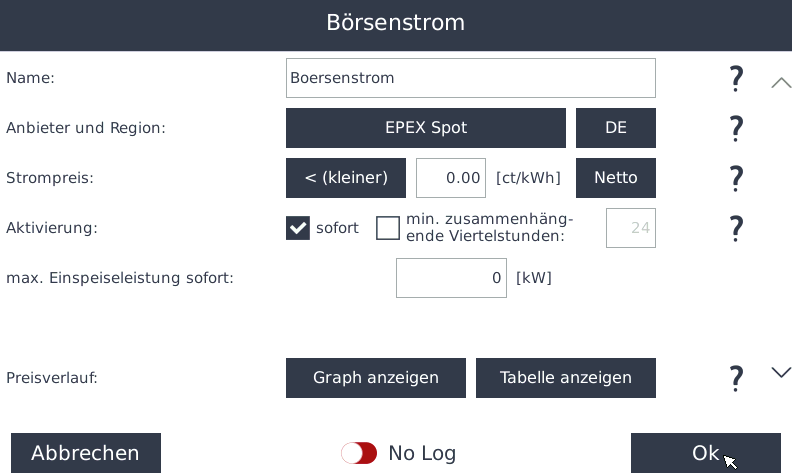
Task: Open help for Strompreis setting
Action: click(x=736, y=178)
